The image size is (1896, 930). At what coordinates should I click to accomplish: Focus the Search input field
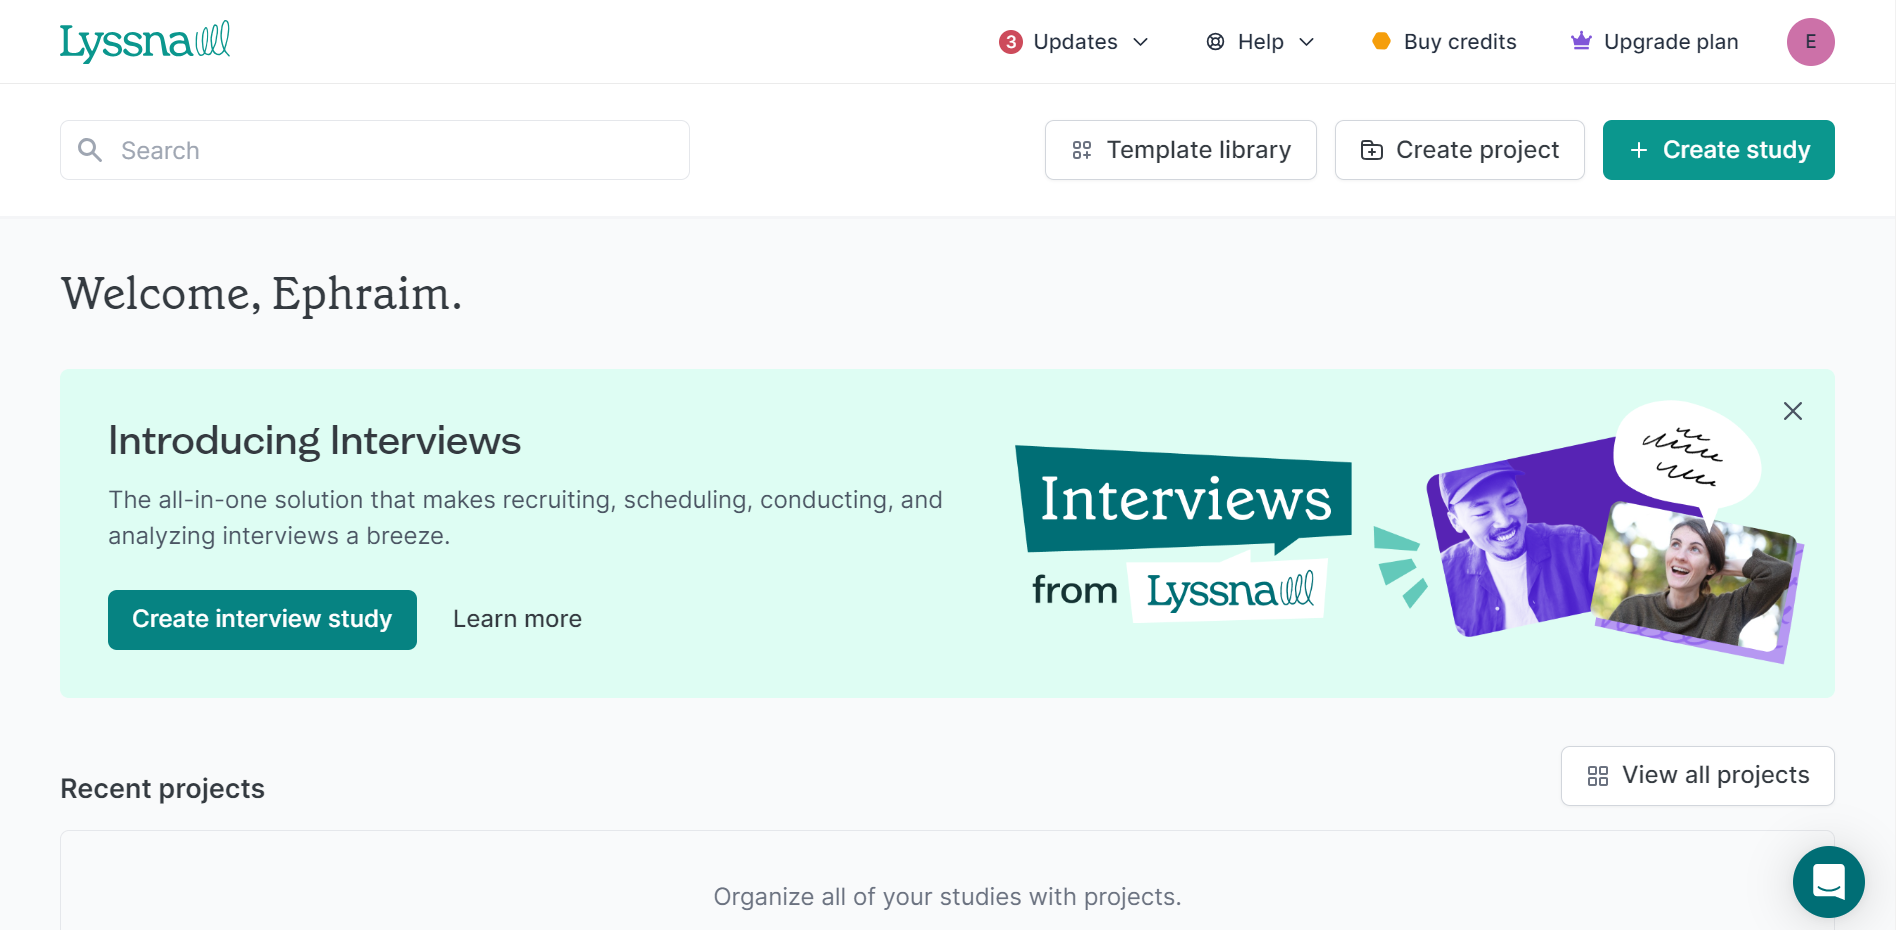(375, 150)
